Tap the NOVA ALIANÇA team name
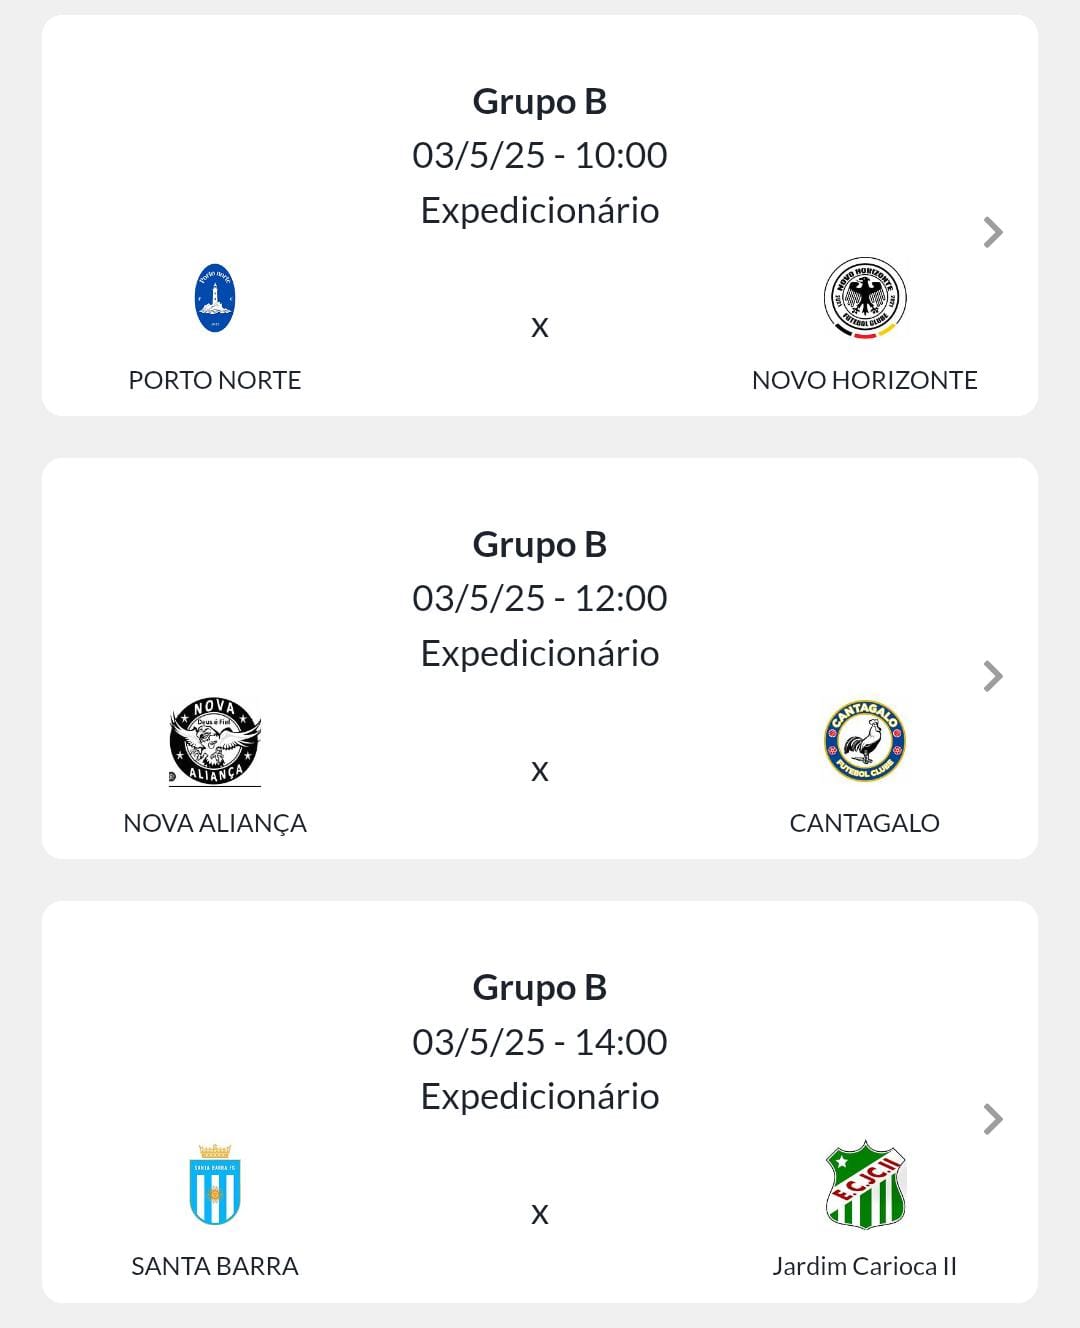The width and height of the screenshot is (1080, 1328). click(x=215, y=823)
